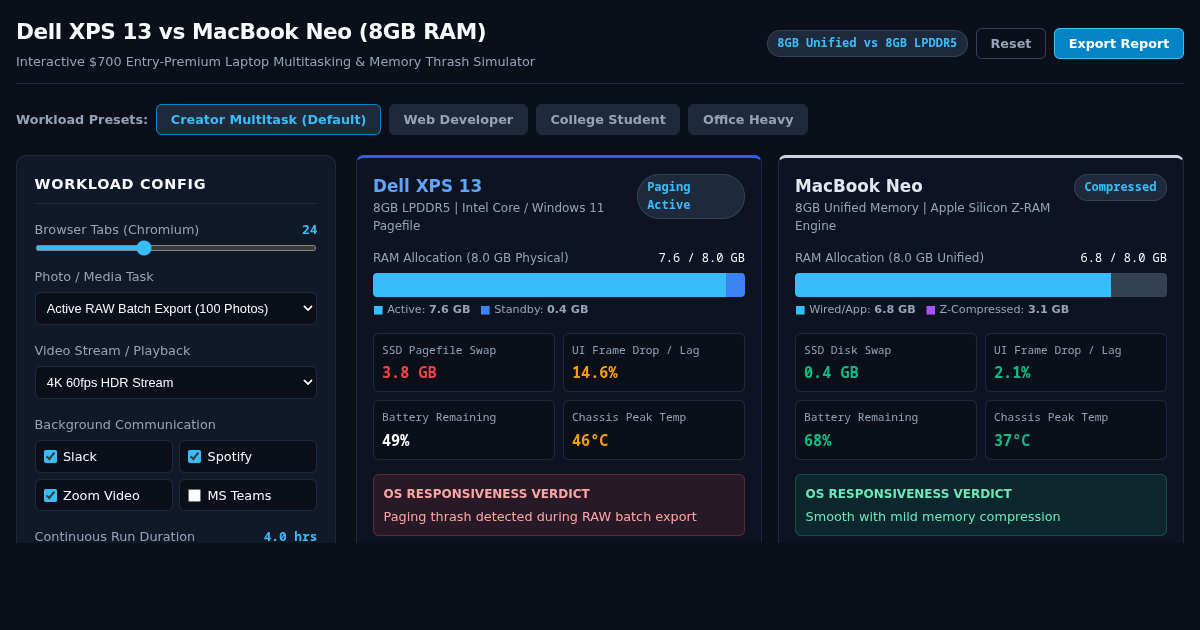Adjust the Browser Tabs slider
The height and width of the screenshot is (630, 1200).
pos(176,248)
